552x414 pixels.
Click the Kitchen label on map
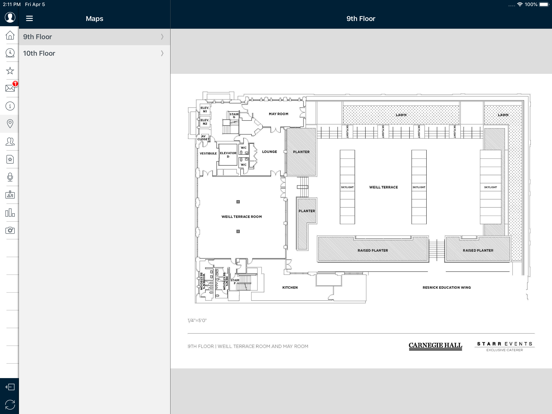click(x=290, y=287)
